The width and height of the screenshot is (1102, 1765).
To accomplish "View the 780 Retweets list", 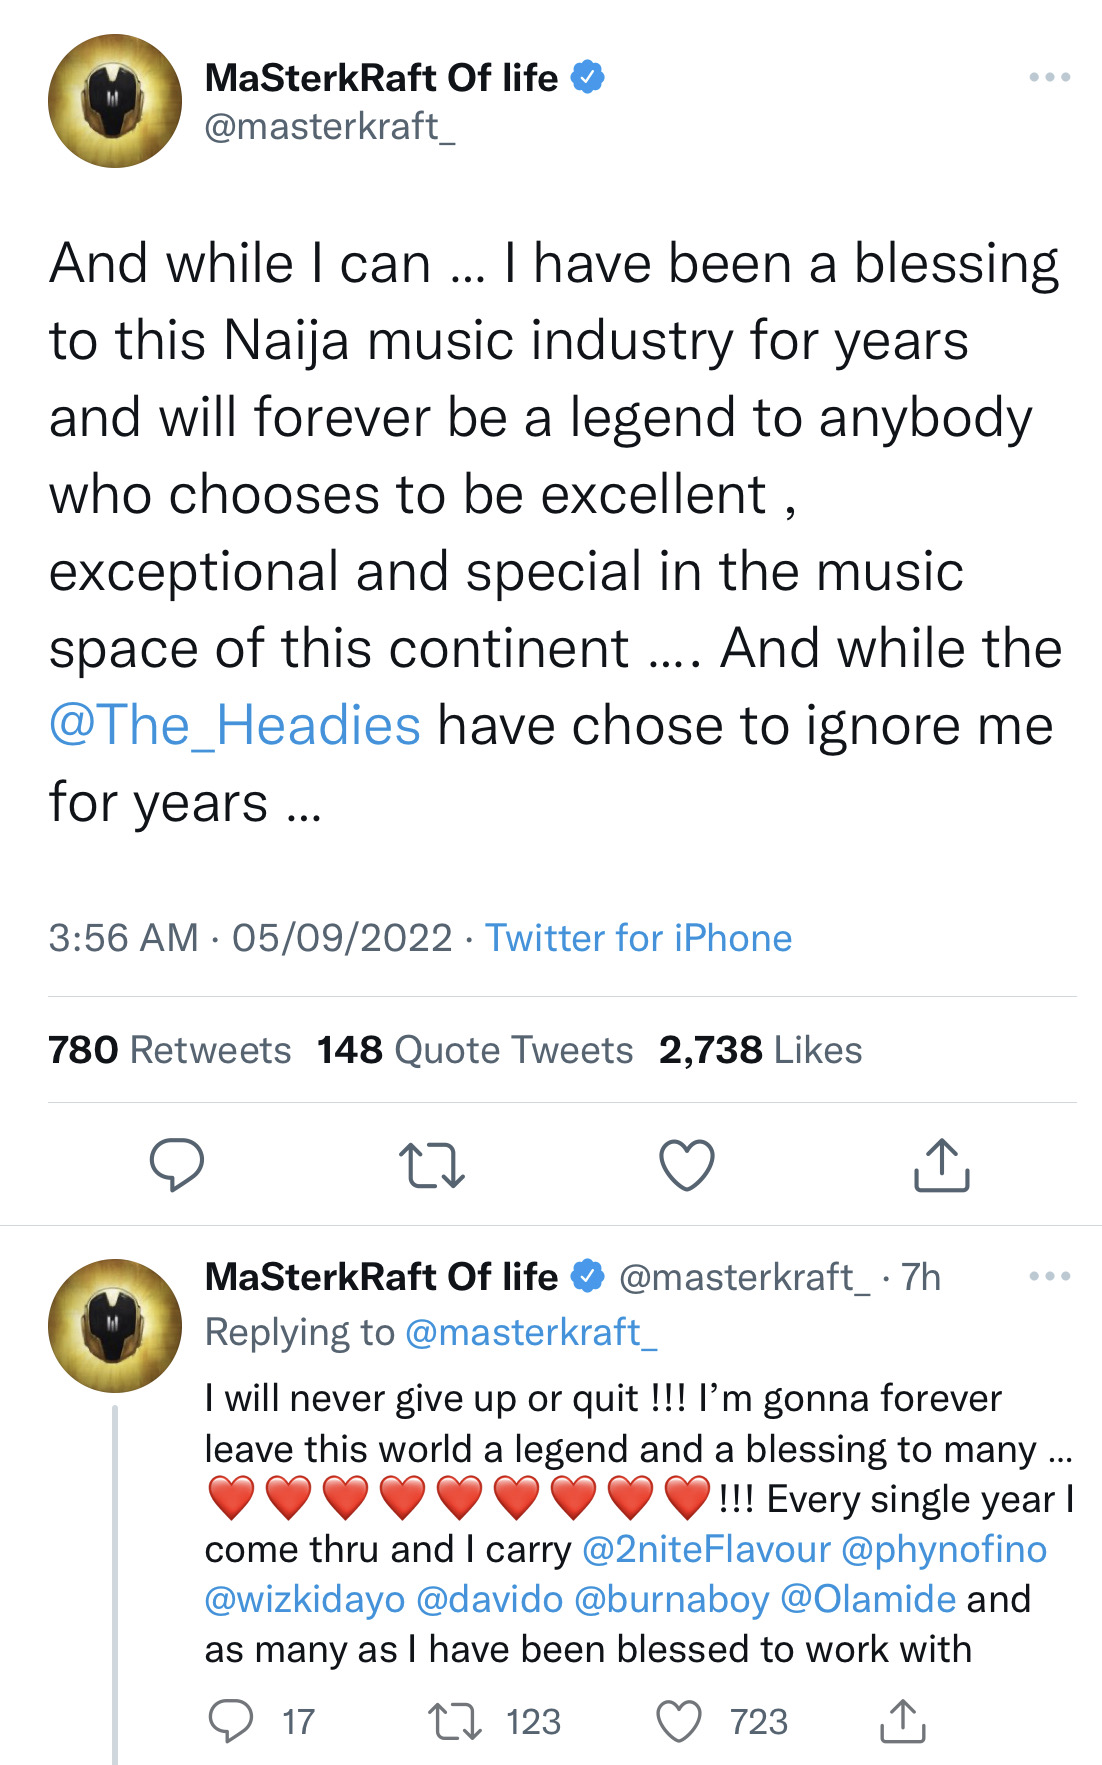I will (170, 1050).
